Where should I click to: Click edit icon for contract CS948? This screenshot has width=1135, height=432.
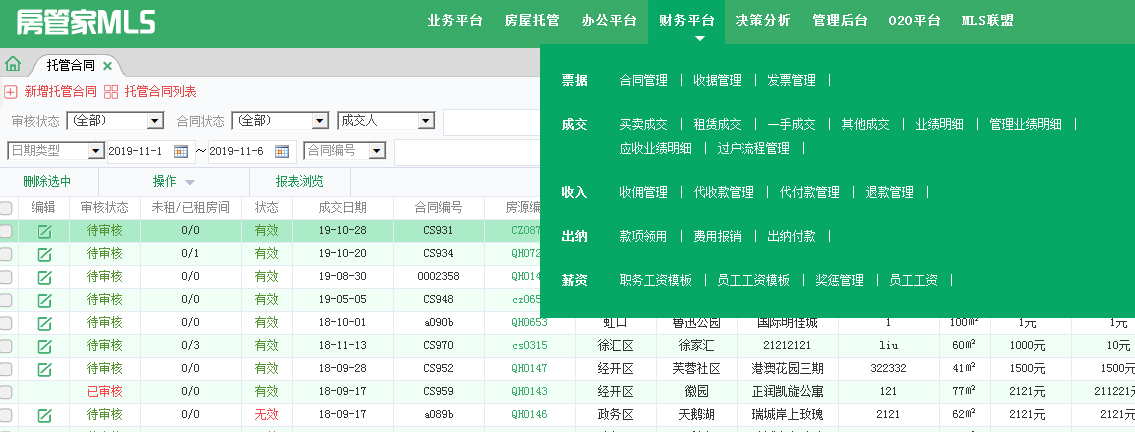tap(44, 300)
